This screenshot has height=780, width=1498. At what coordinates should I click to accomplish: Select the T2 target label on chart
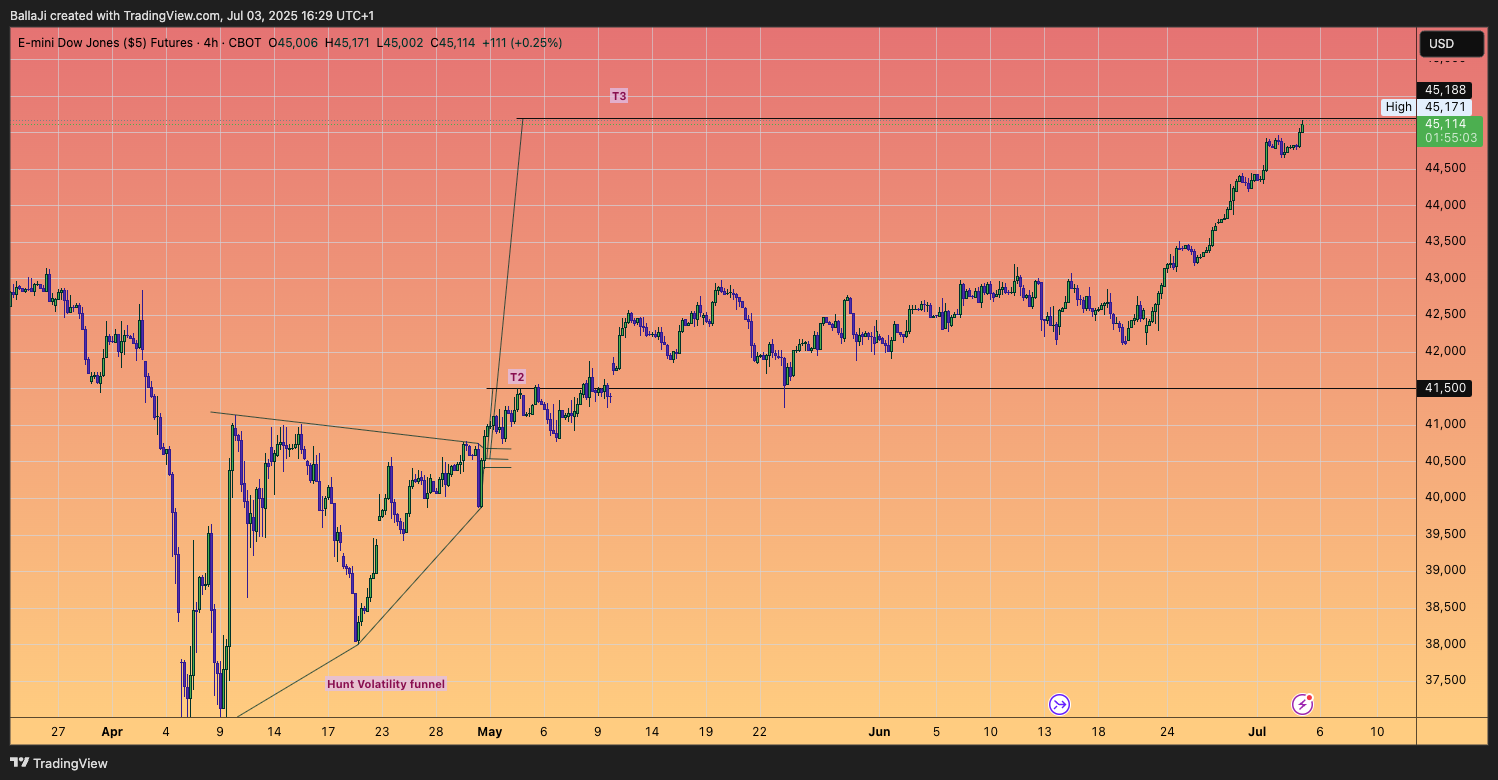517,377
